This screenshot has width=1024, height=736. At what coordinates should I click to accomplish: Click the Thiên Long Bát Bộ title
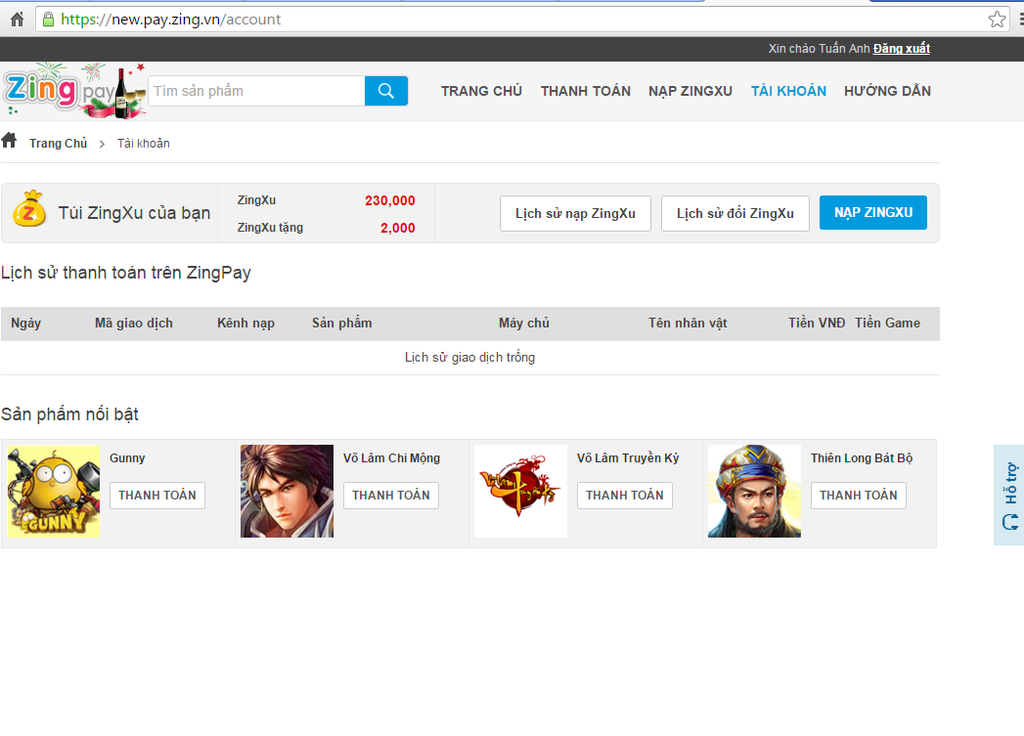coord(862,458)
